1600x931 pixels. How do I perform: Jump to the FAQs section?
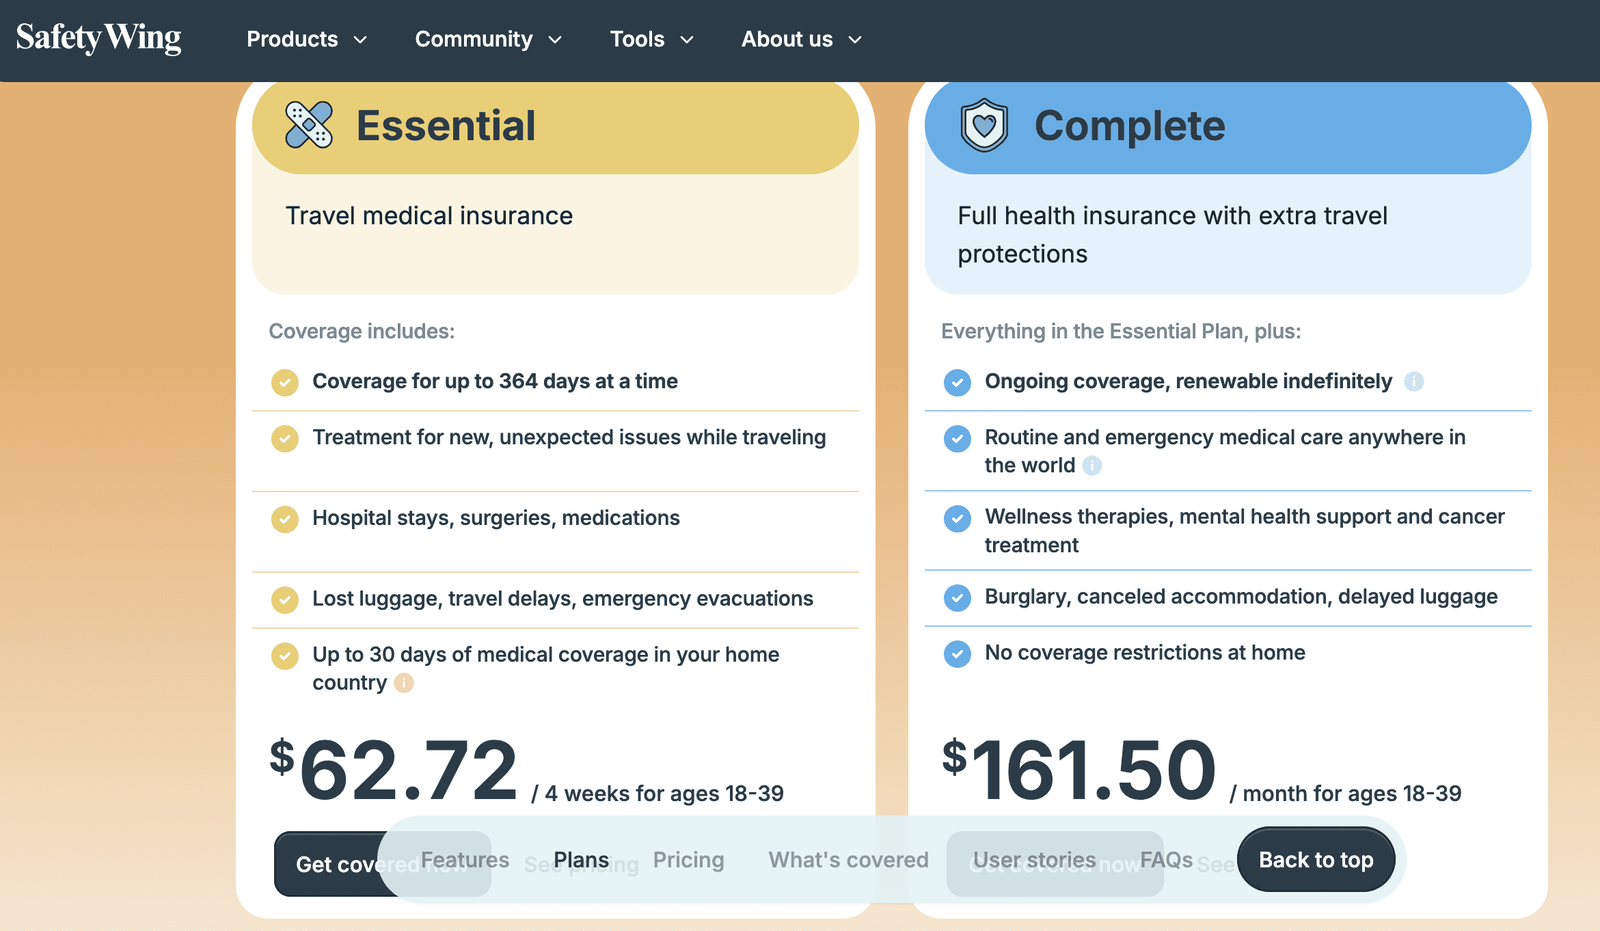point(1166,860)
